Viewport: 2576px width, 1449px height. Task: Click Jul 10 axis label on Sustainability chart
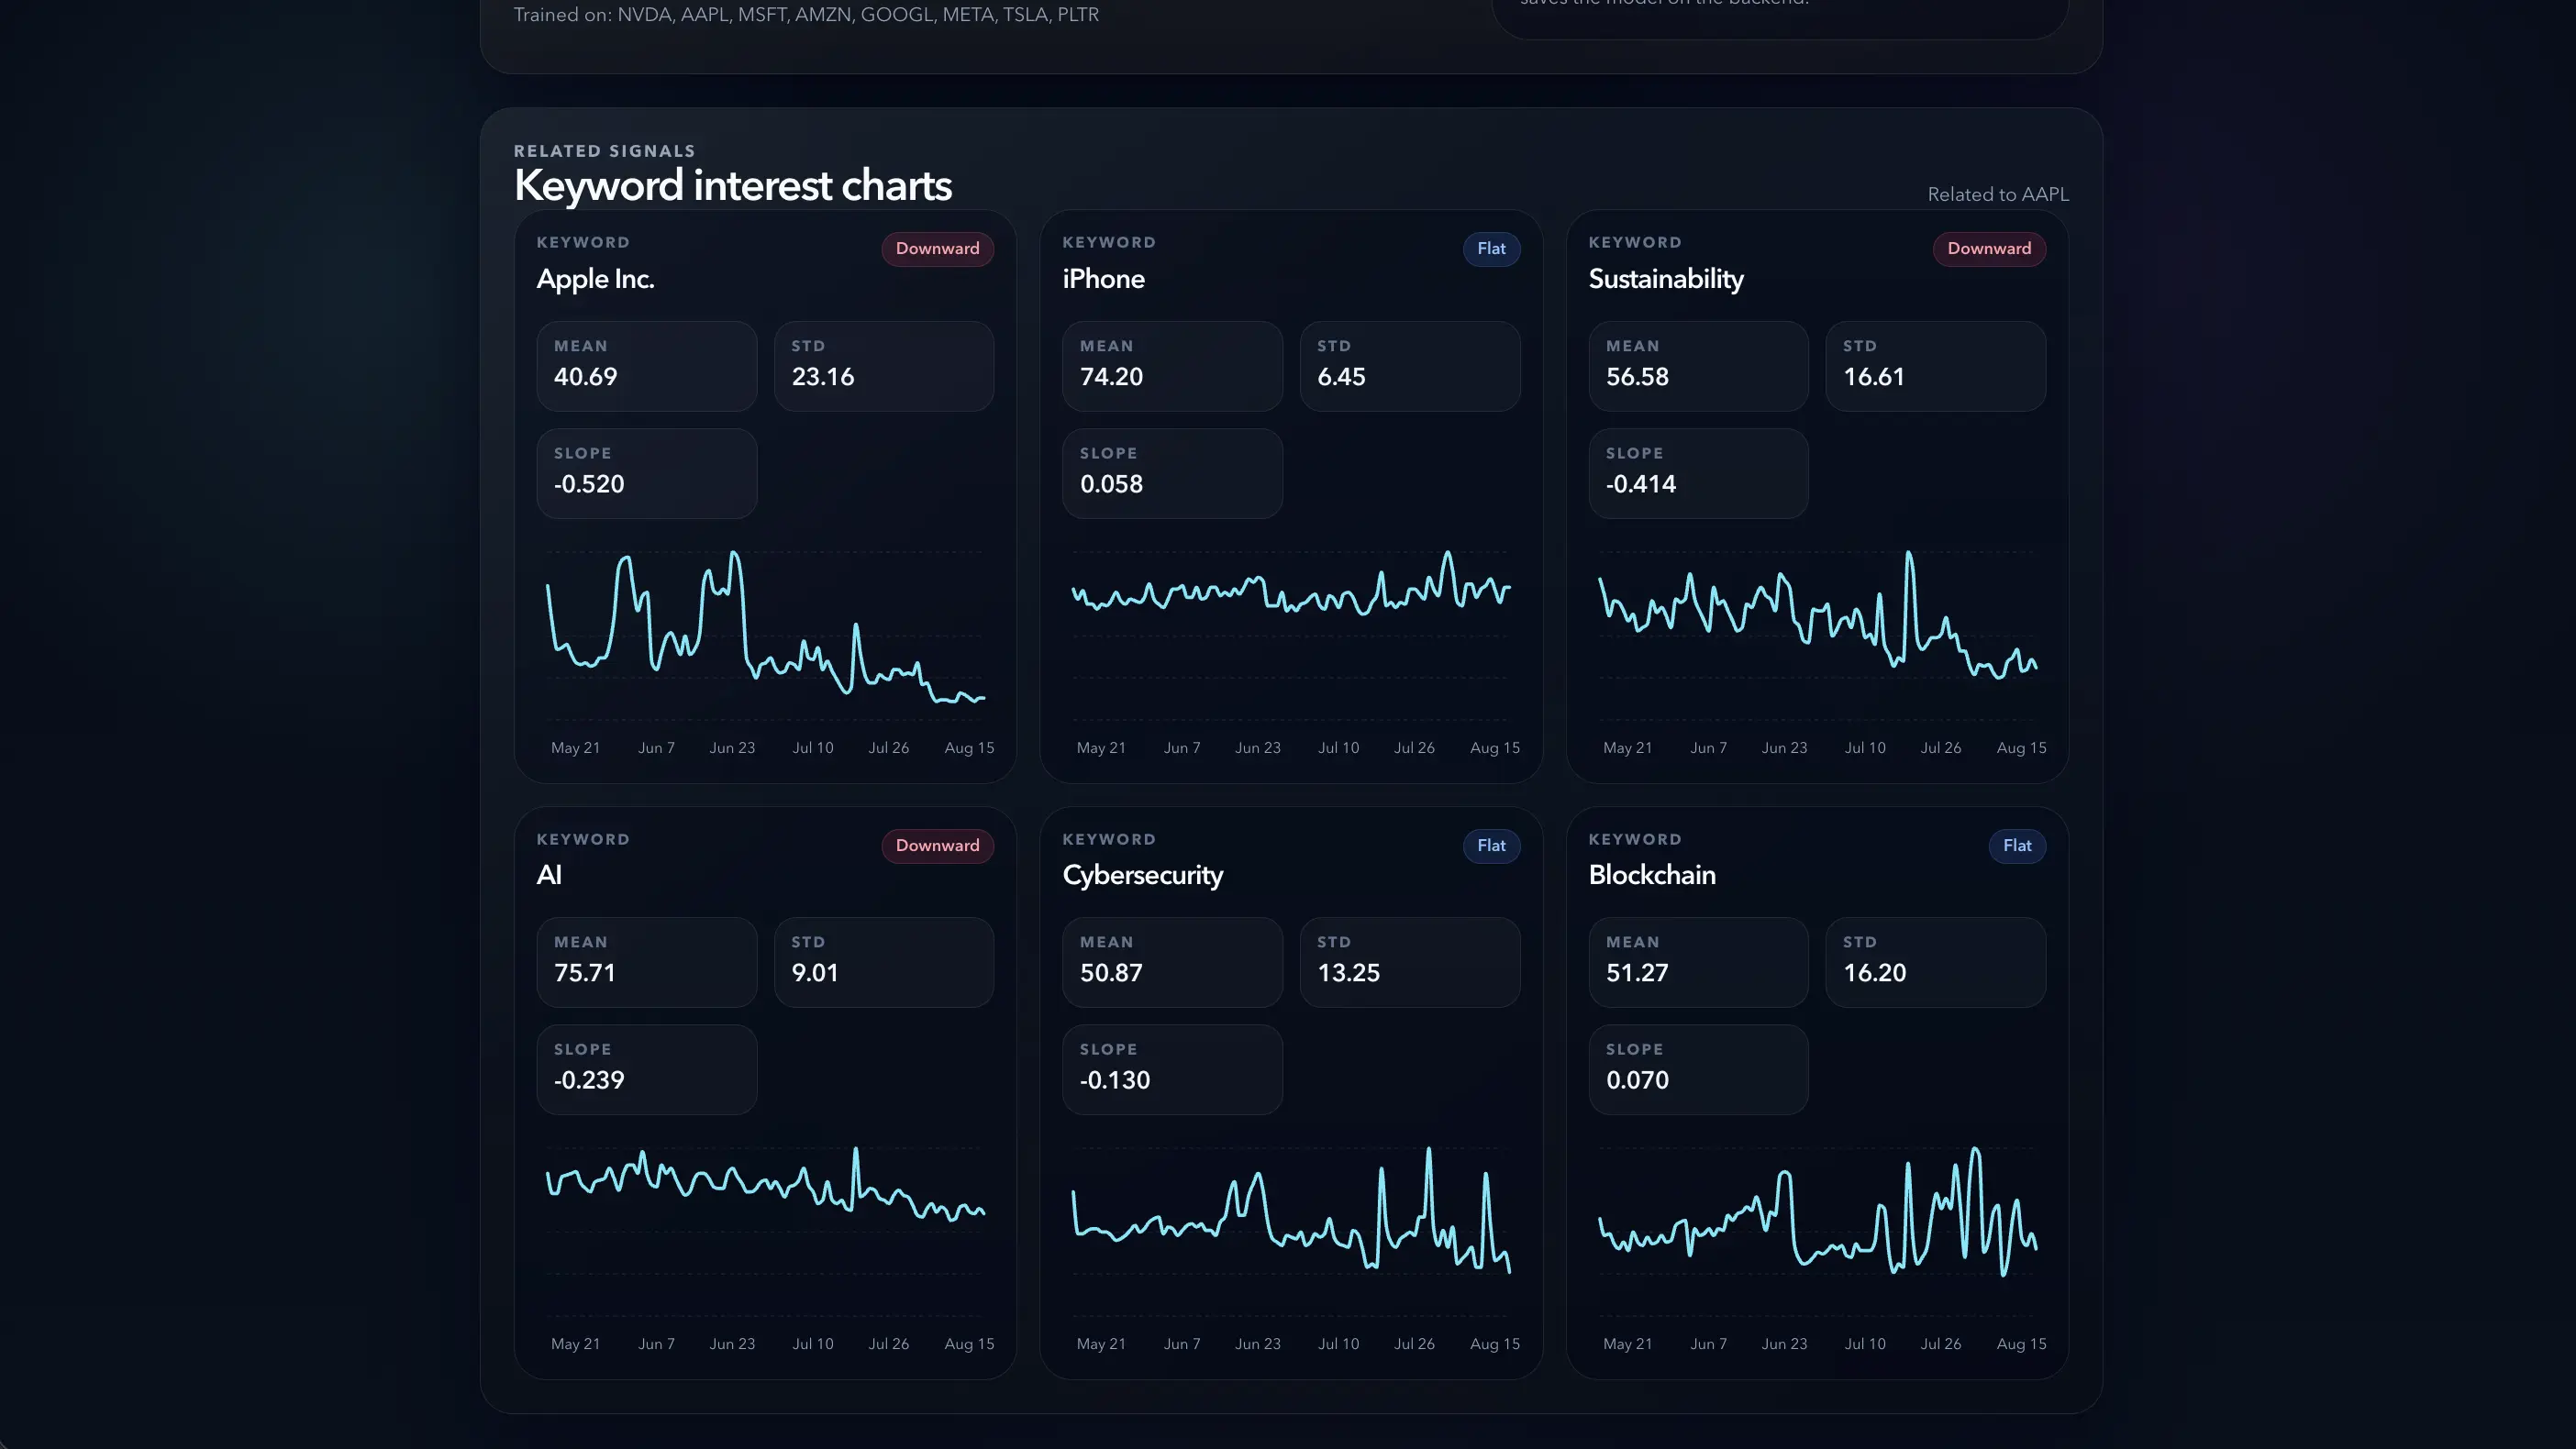(x=1865, y=748)
